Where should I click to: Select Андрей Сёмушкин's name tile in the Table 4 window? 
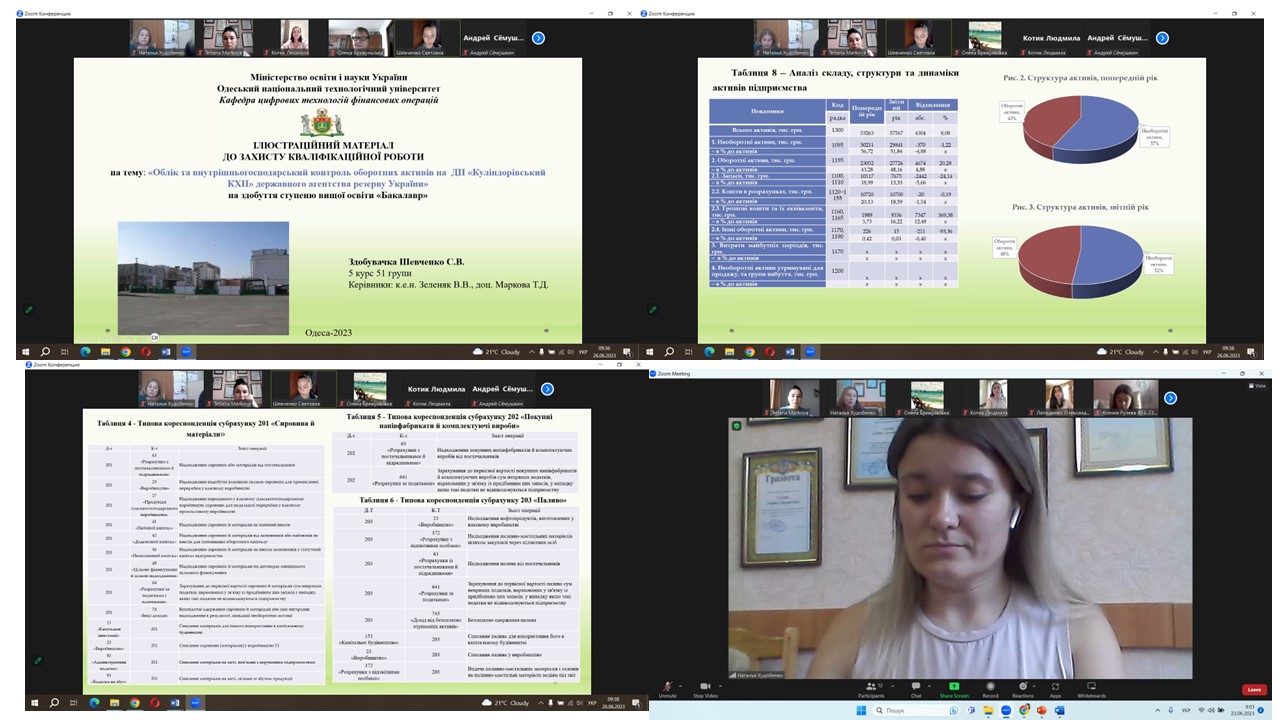500,389
